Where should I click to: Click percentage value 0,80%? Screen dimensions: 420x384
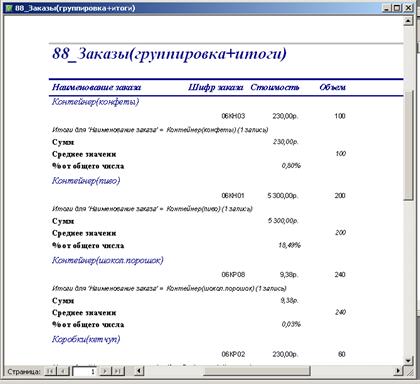pos(291,165)
